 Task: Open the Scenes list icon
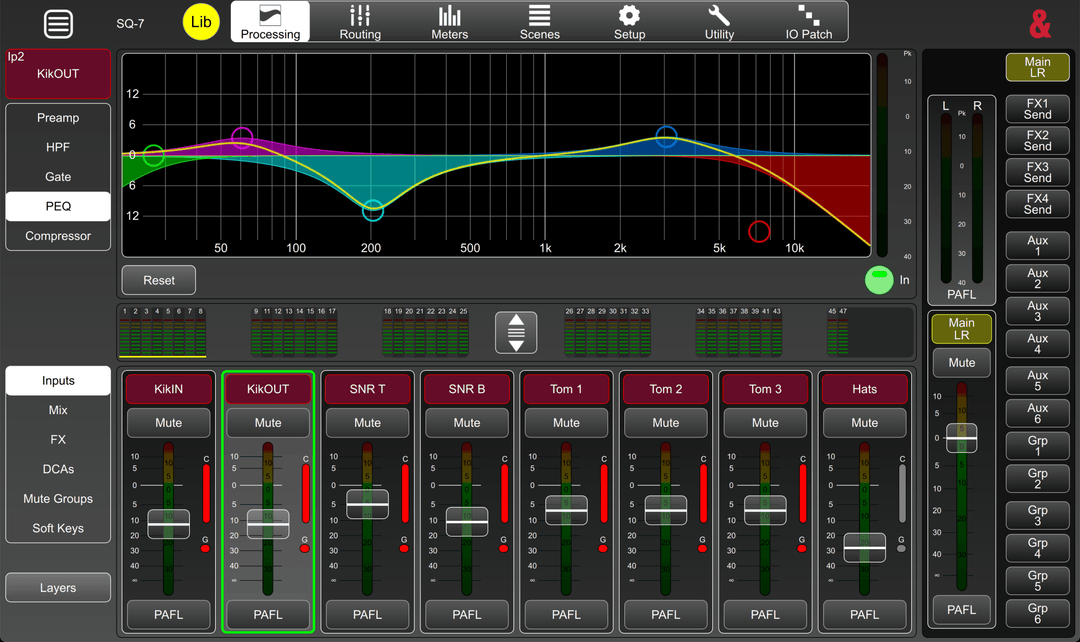coord(539,22)
